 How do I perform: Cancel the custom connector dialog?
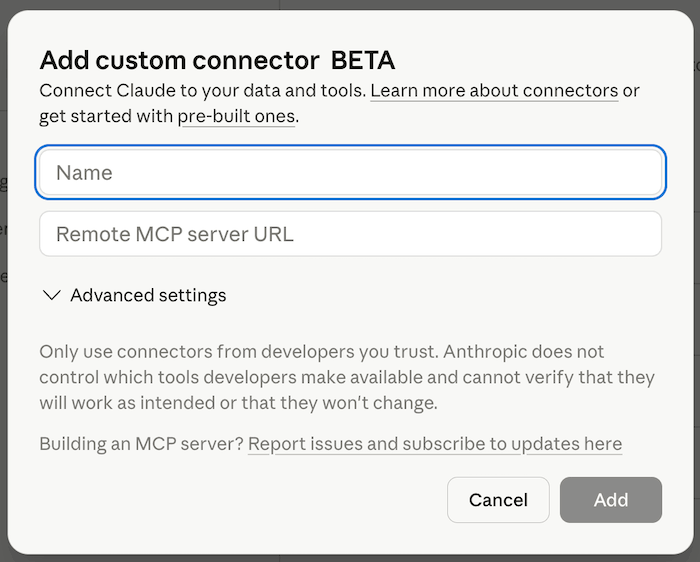point(498,500)
